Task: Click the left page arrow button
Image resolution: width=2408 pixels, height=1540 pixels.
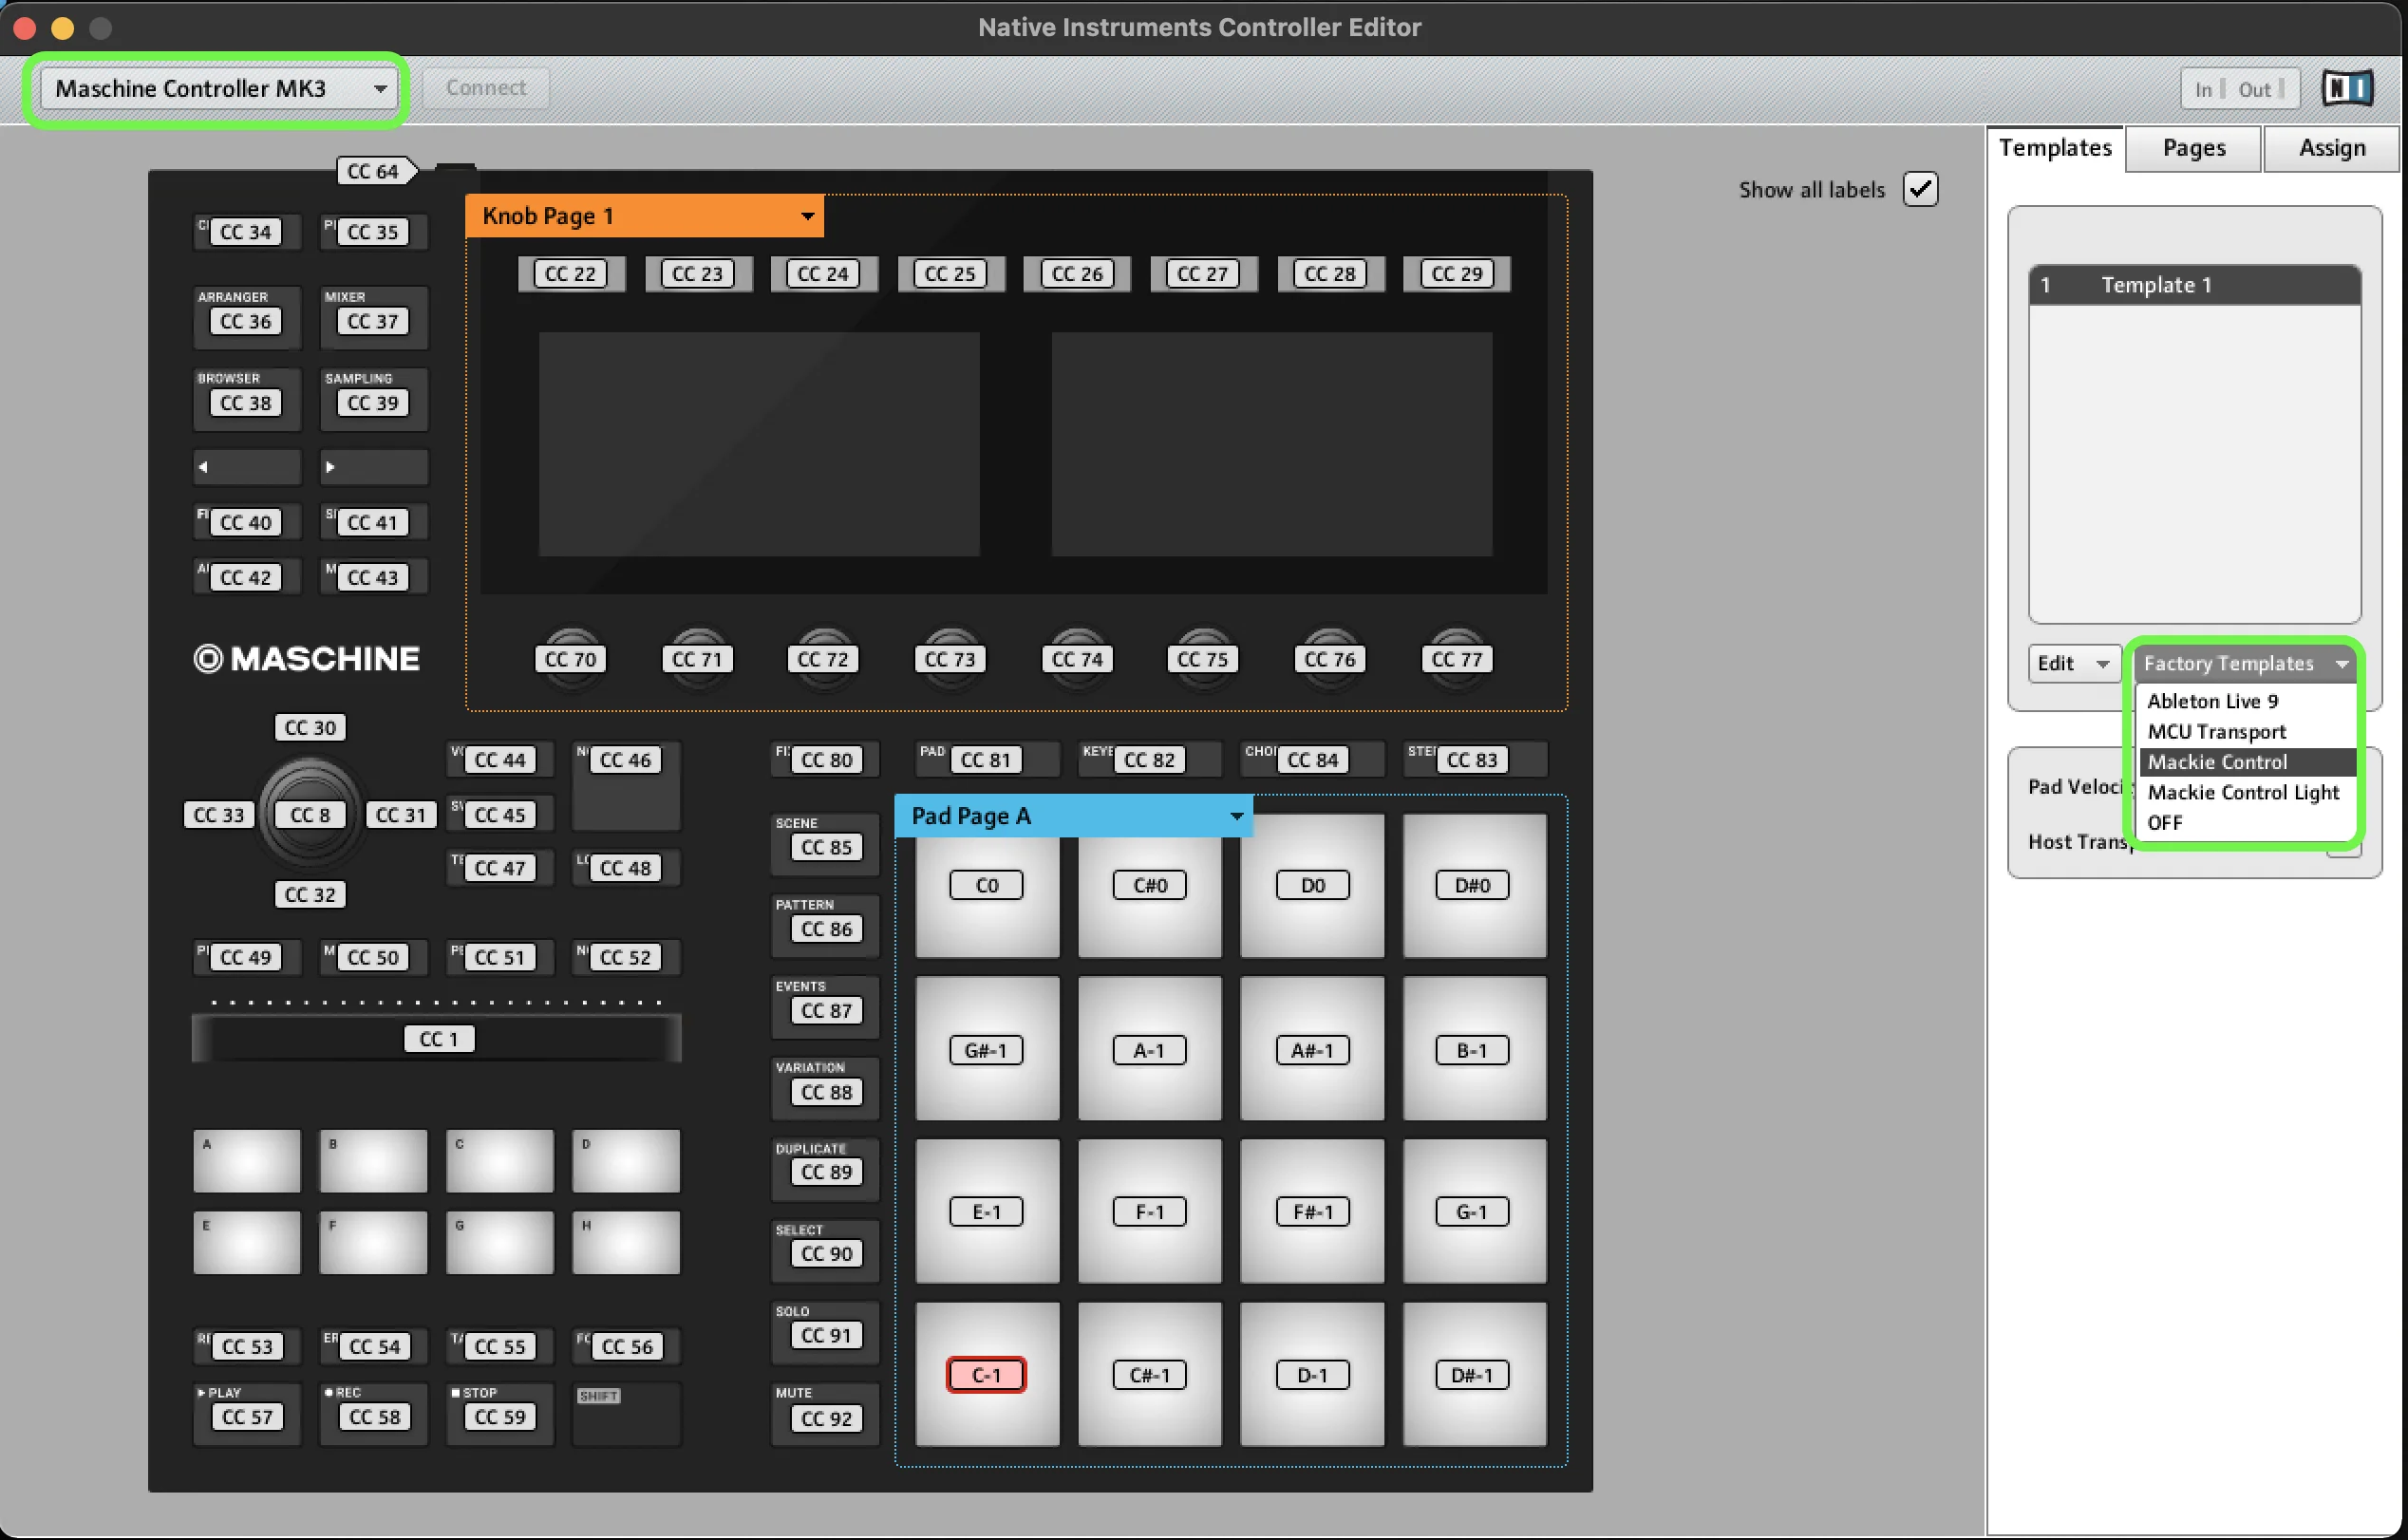Action: click(x=247, y=467)
